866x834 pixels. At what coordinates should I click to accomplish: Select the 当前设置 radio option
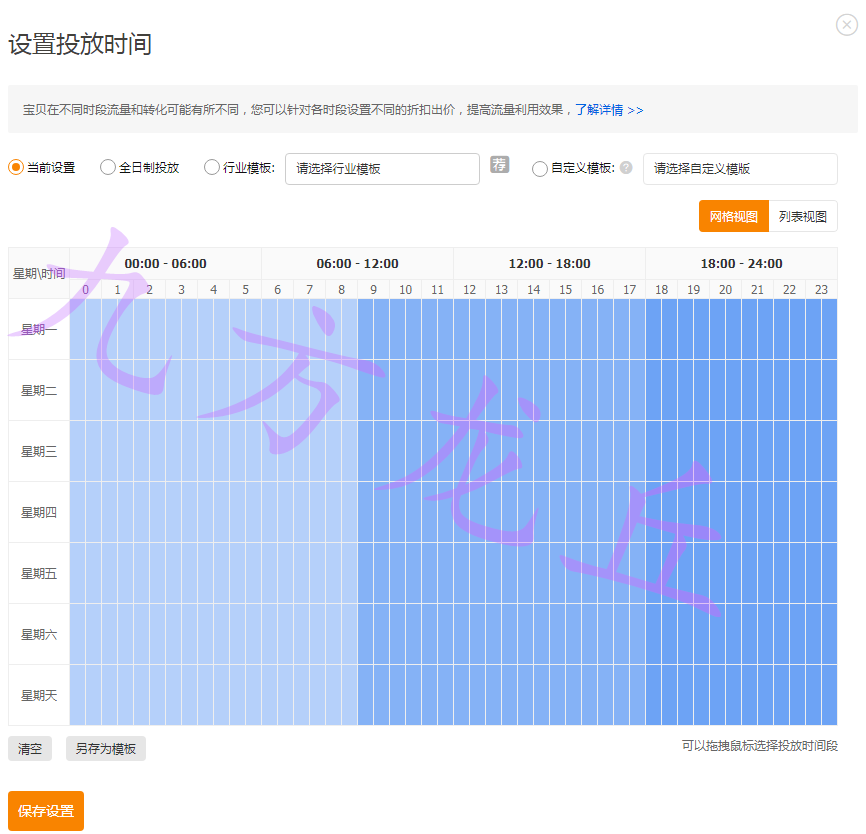click(16, 168)
